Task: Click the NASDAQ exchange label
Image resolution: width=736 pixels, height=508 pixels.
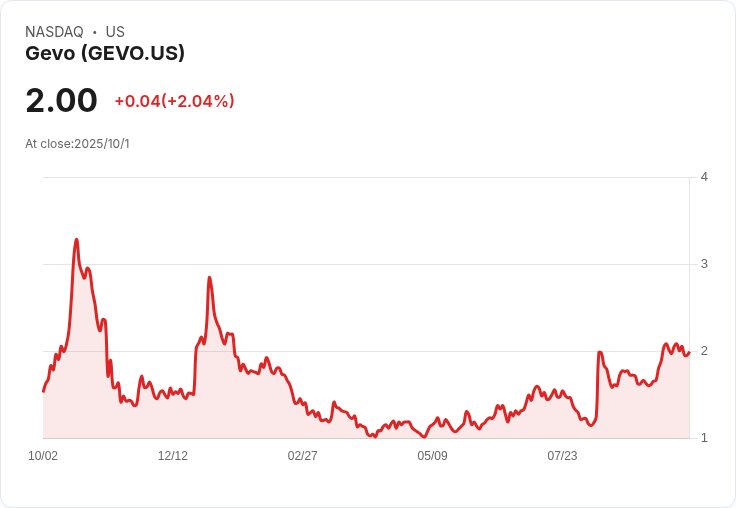Action: 54,32
